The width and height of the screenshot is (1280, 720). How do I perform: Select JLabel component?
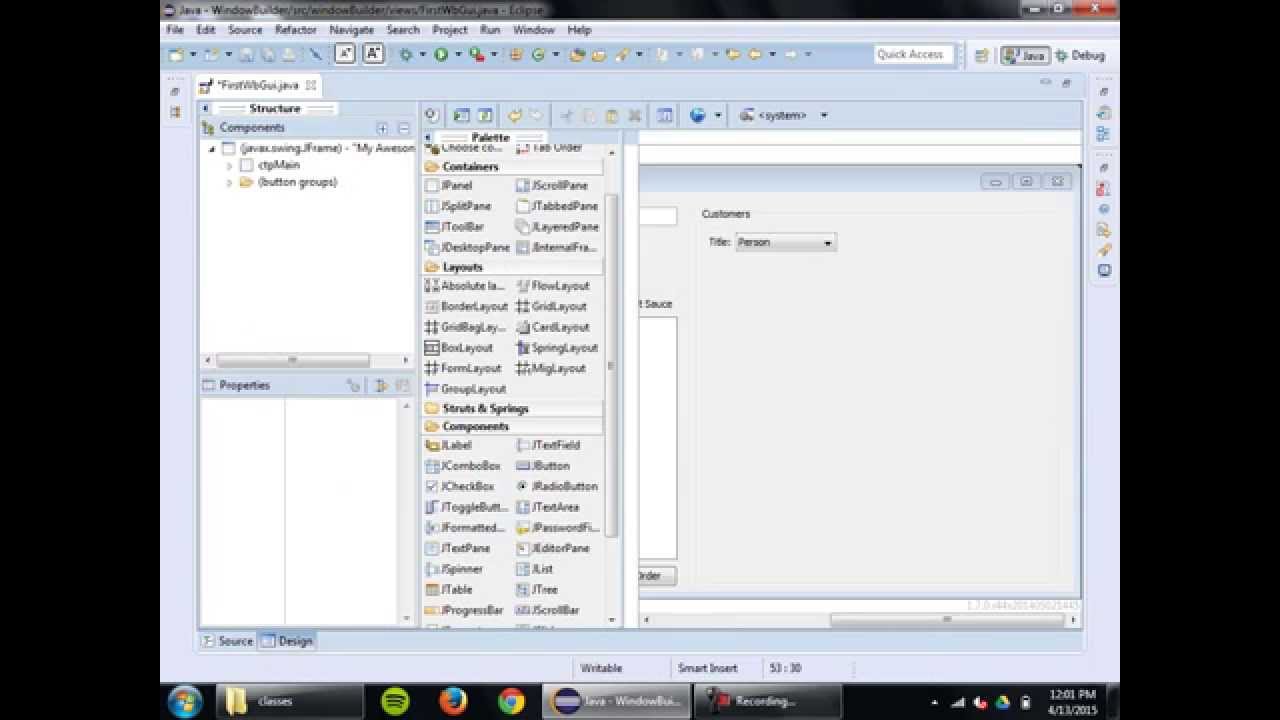448,445
